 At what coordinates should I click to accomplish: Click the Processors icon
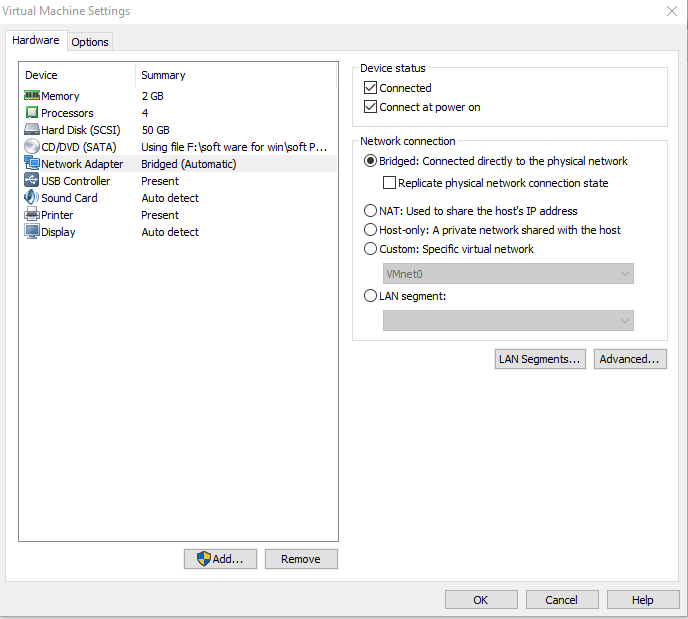[32, 112]
